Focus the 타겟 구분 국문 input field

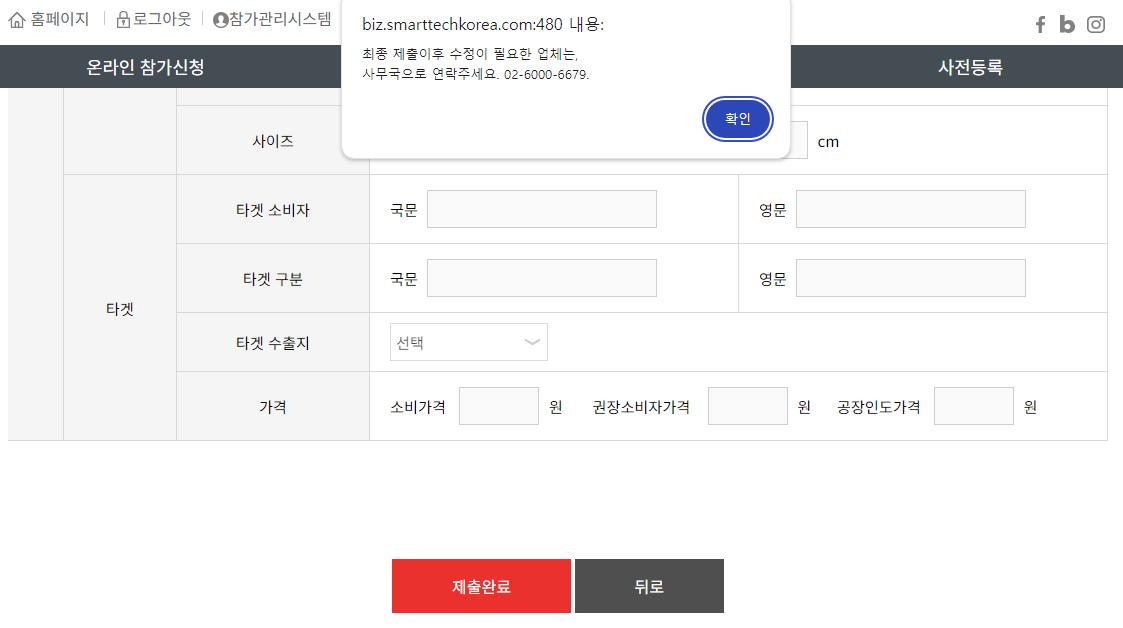pos(541,278)
